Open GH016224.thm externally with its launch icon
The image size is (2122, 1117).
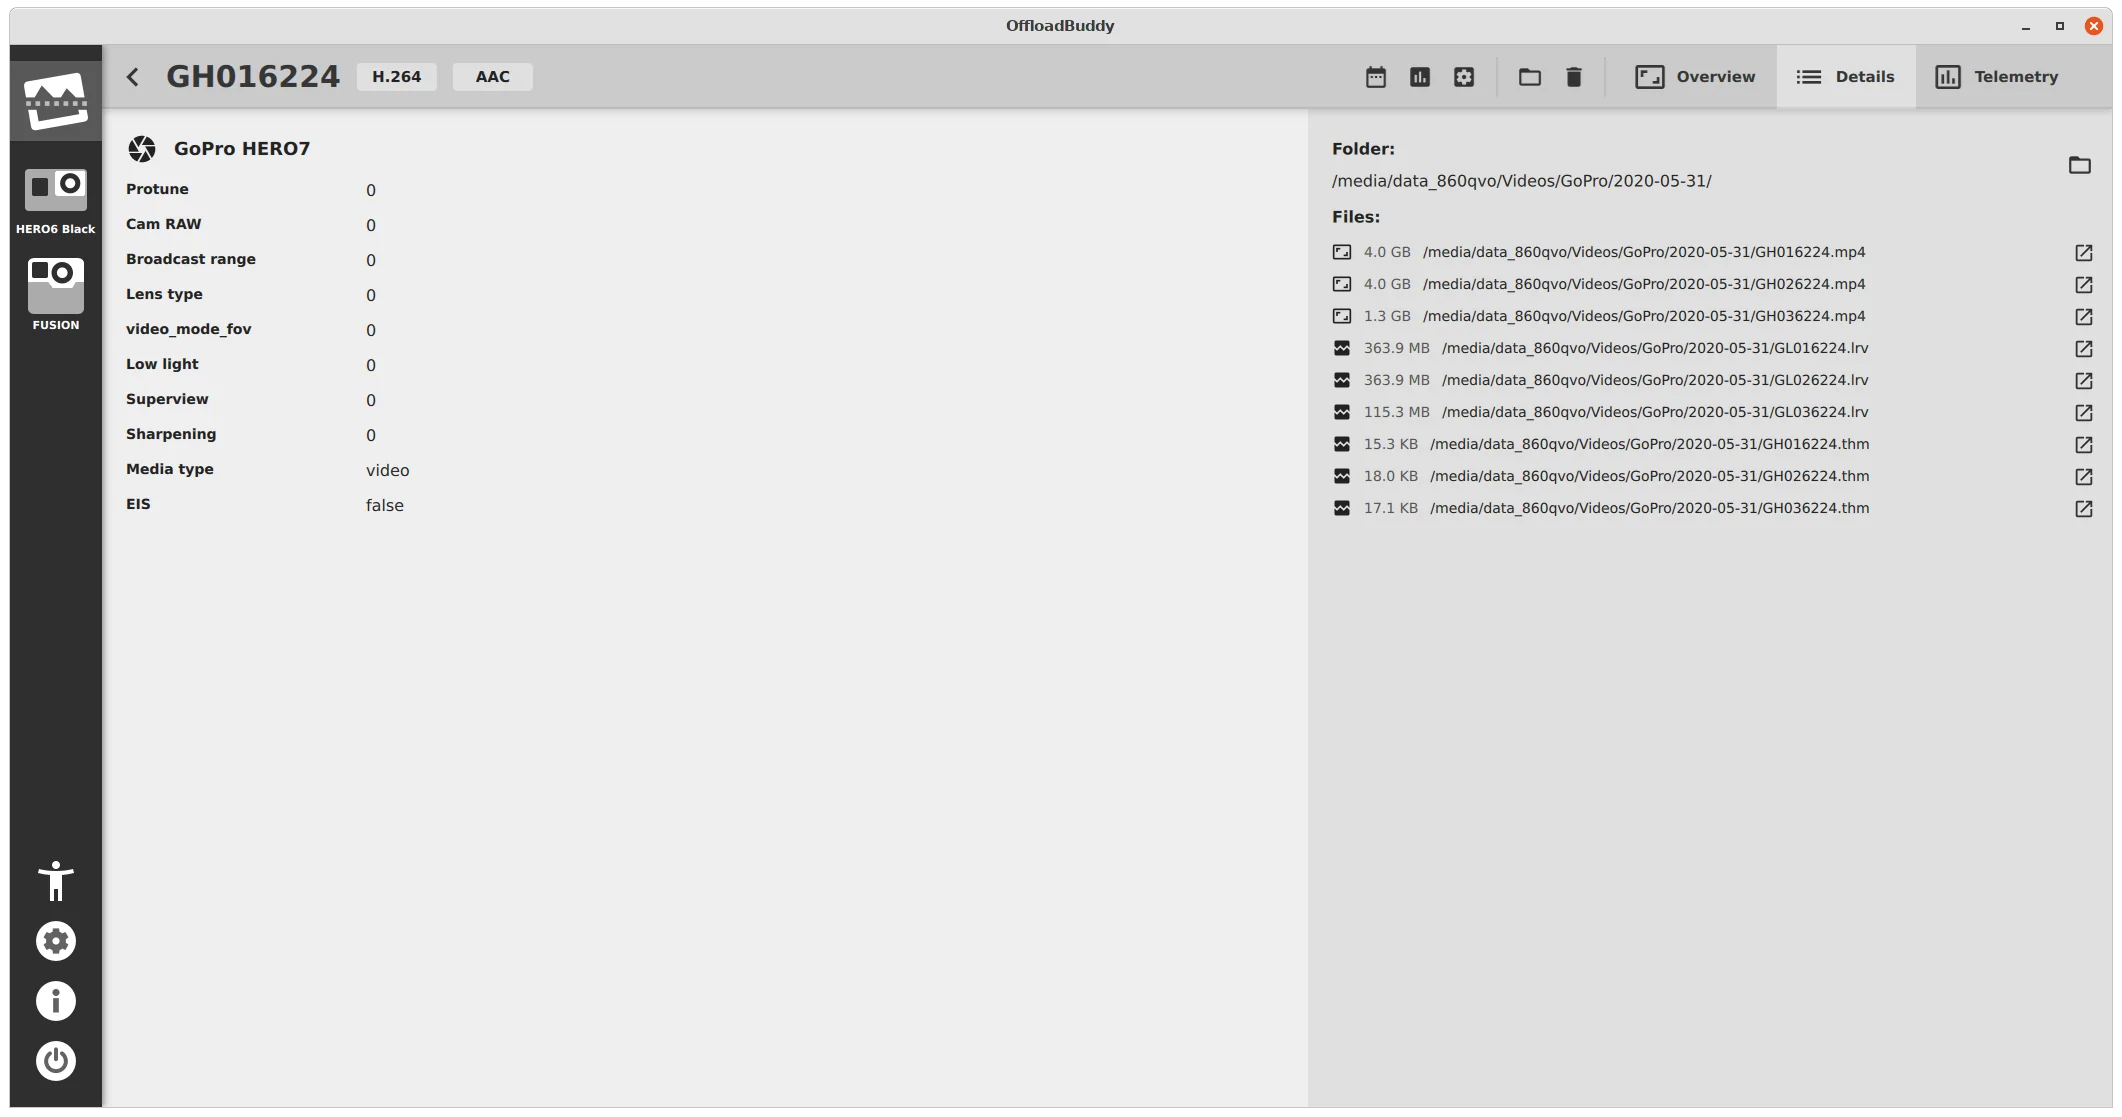pos(2084,445)
